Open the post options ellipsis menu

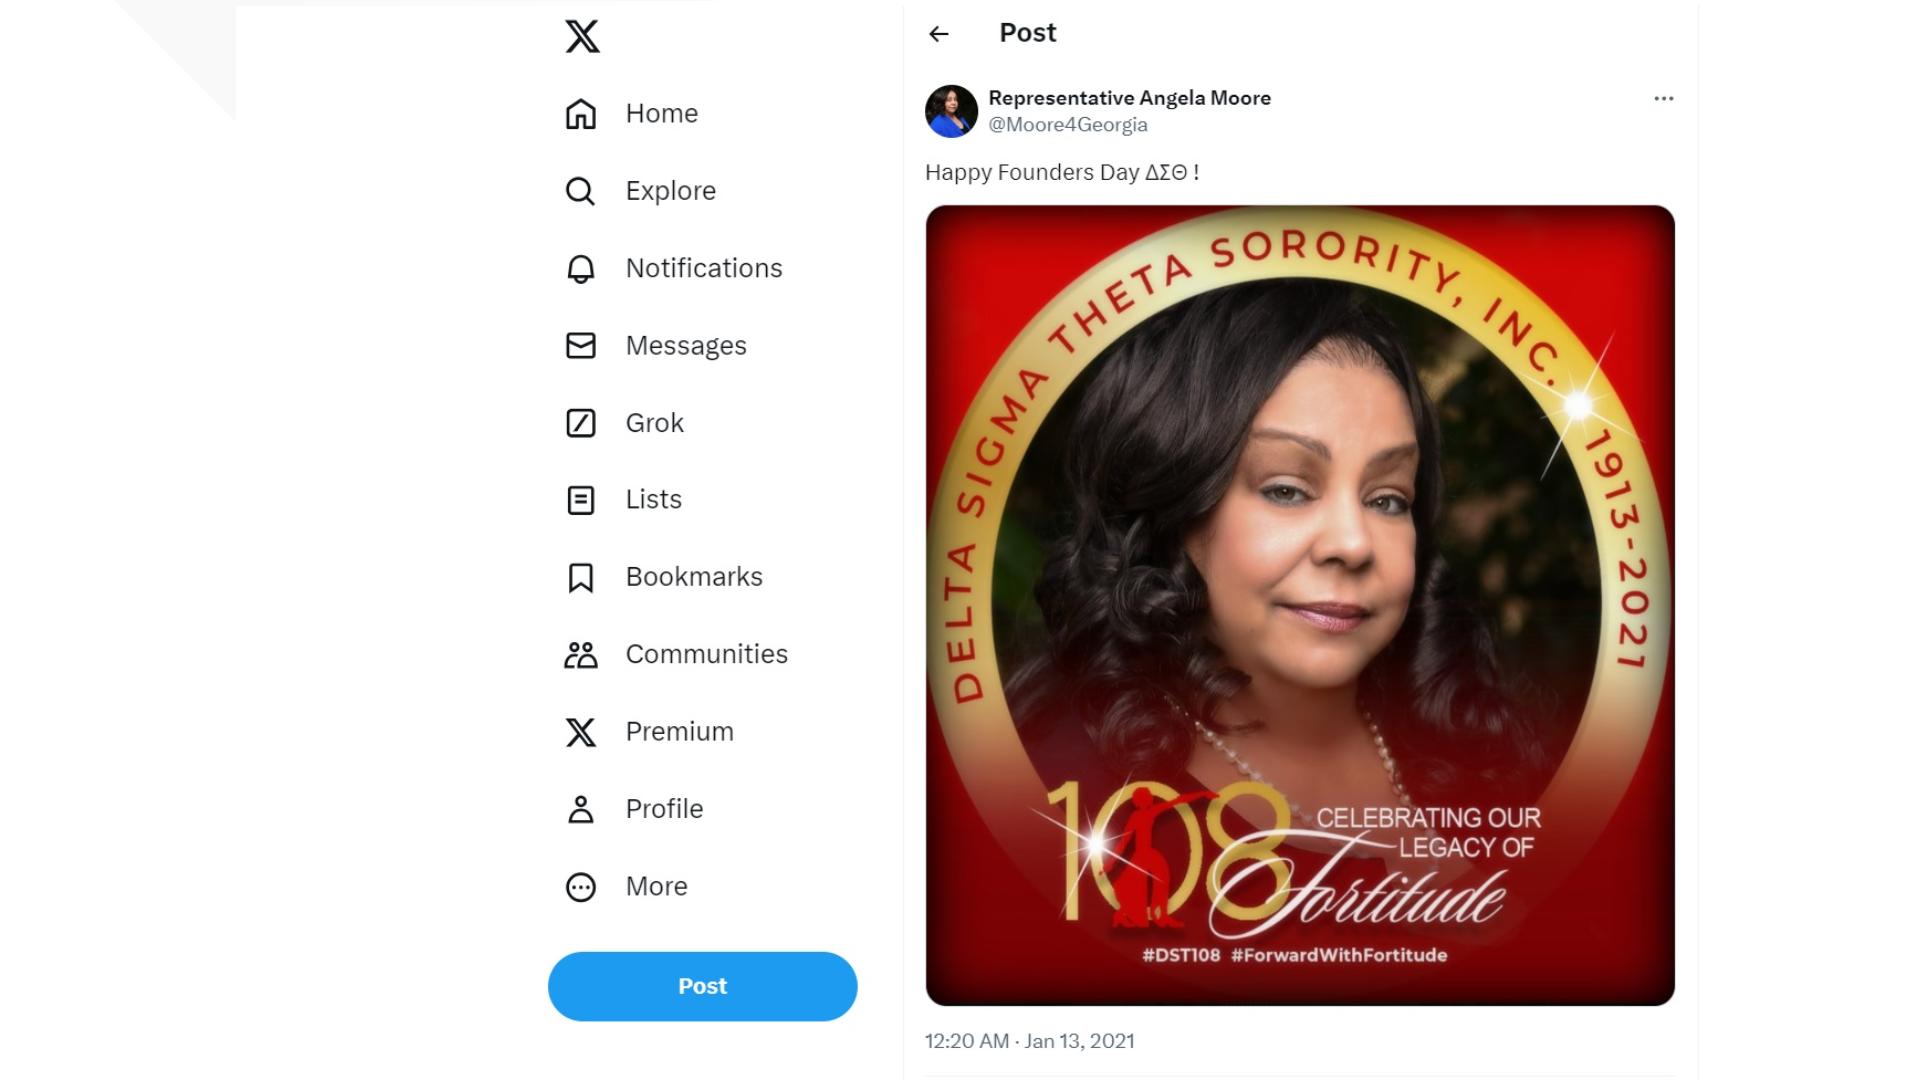[x=1663, y=98]
